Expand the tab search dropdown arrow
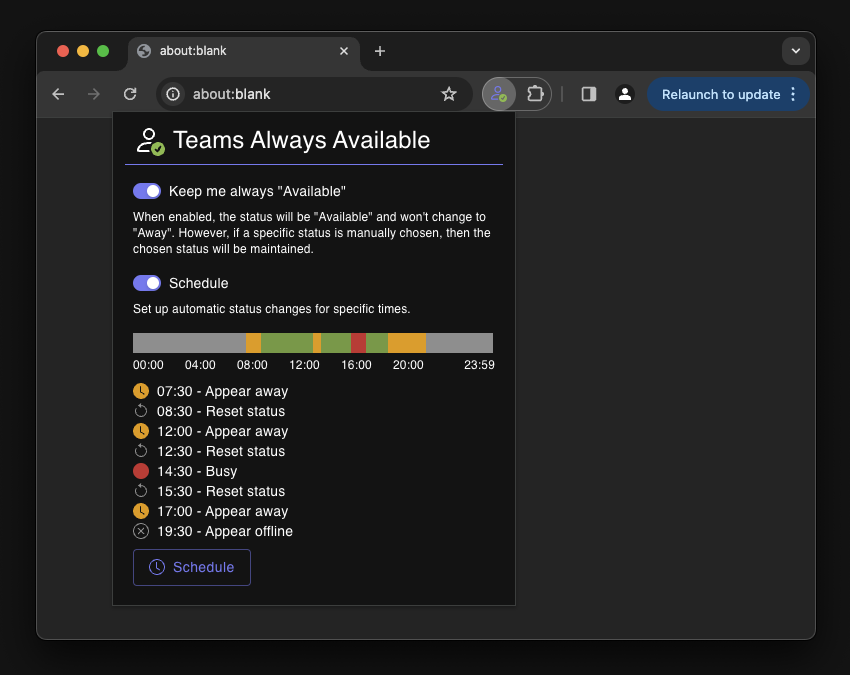Image resolution: width=850 pixels, height=675 pixels. (x=795, y=51)
